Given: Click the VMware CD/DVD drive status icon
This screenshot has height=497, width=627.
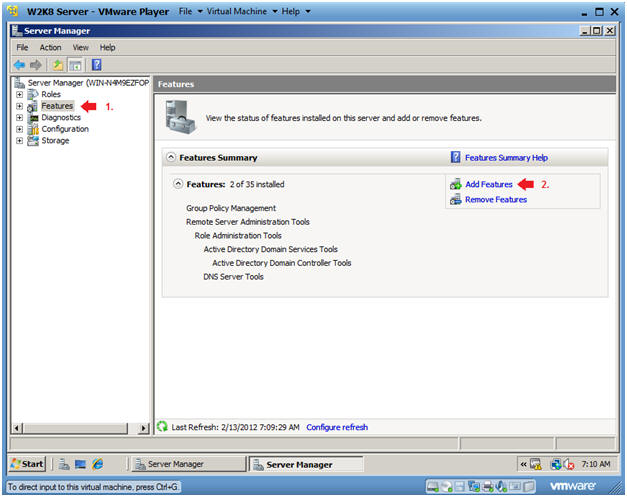Looking at the screenshot, I should [x=447, y=486].
